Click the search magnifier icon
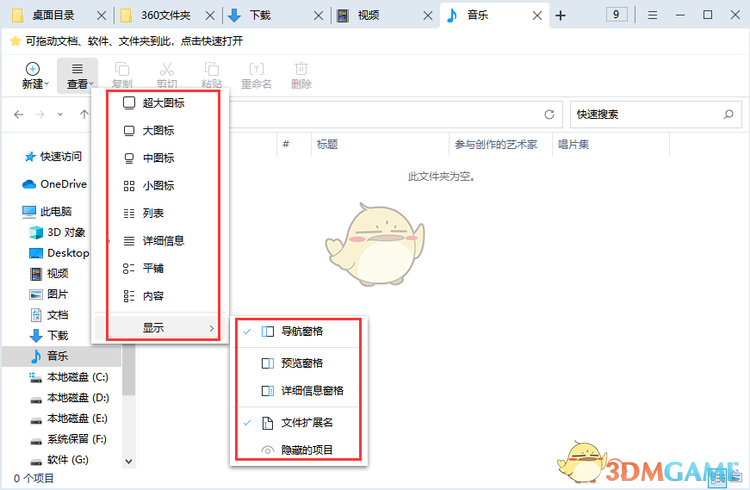 pyautogui.click(x=728, y=114)
